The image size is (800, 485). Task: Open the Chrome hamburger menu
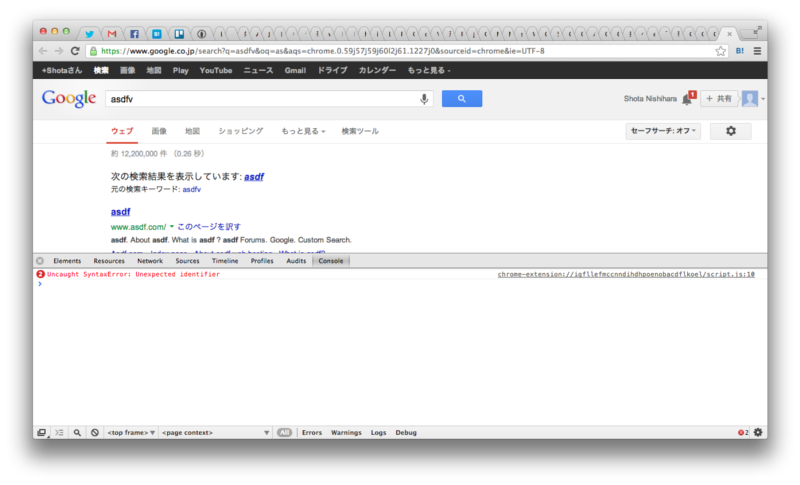[757, 51]
